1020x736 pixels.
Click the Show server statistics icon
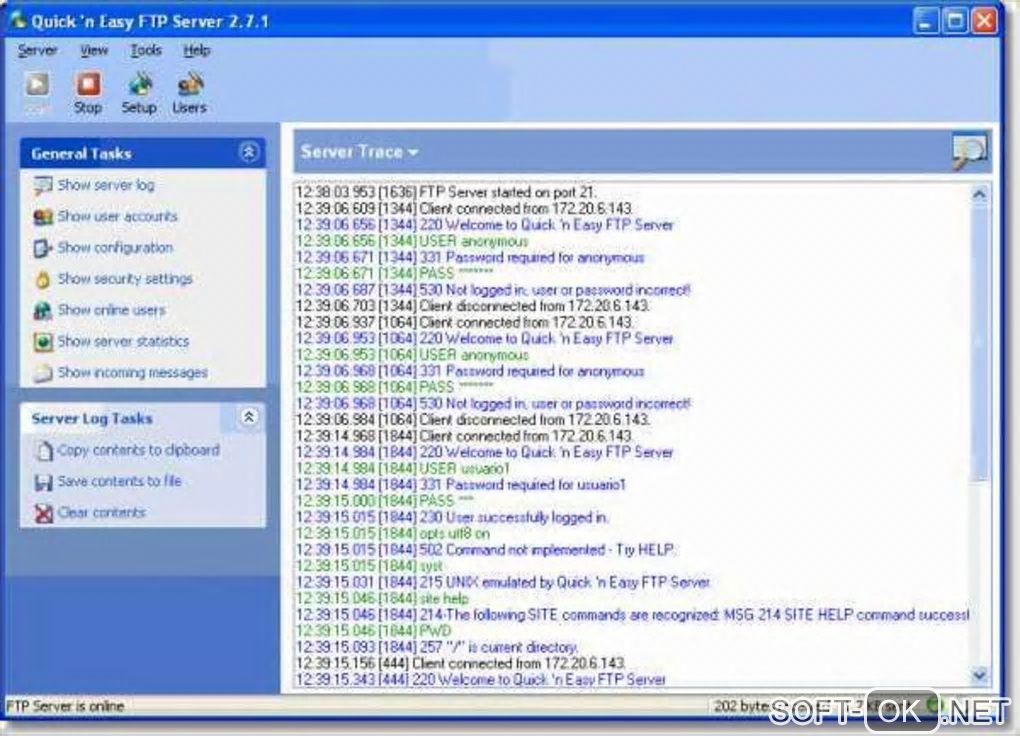click(43, 342)
